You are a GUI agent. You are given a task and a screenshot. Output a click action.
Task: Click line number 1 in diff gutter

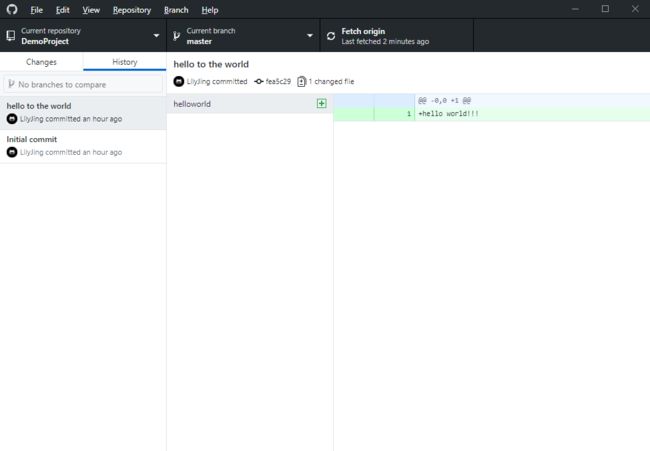pos(409,114)
